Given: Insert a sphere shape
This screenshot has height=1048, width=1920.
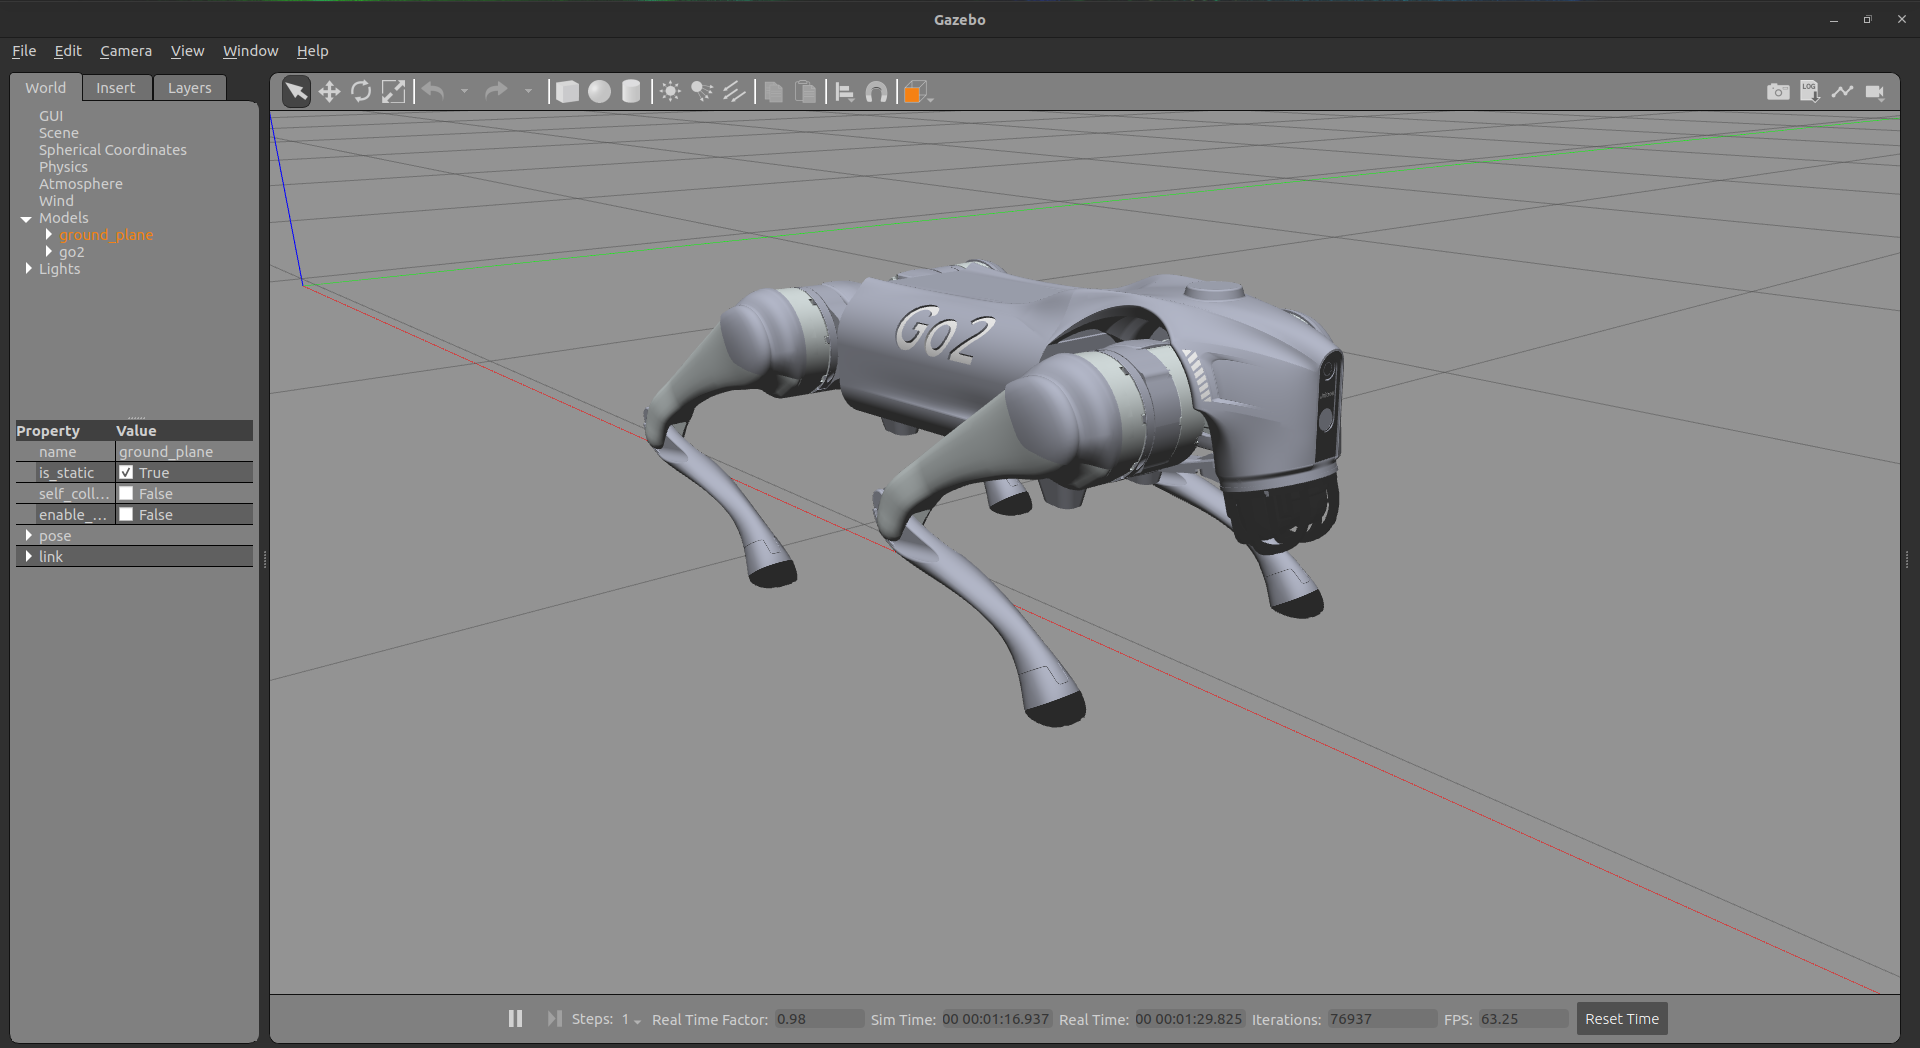Looking at the screenshot, I should (x=599, y=92).
